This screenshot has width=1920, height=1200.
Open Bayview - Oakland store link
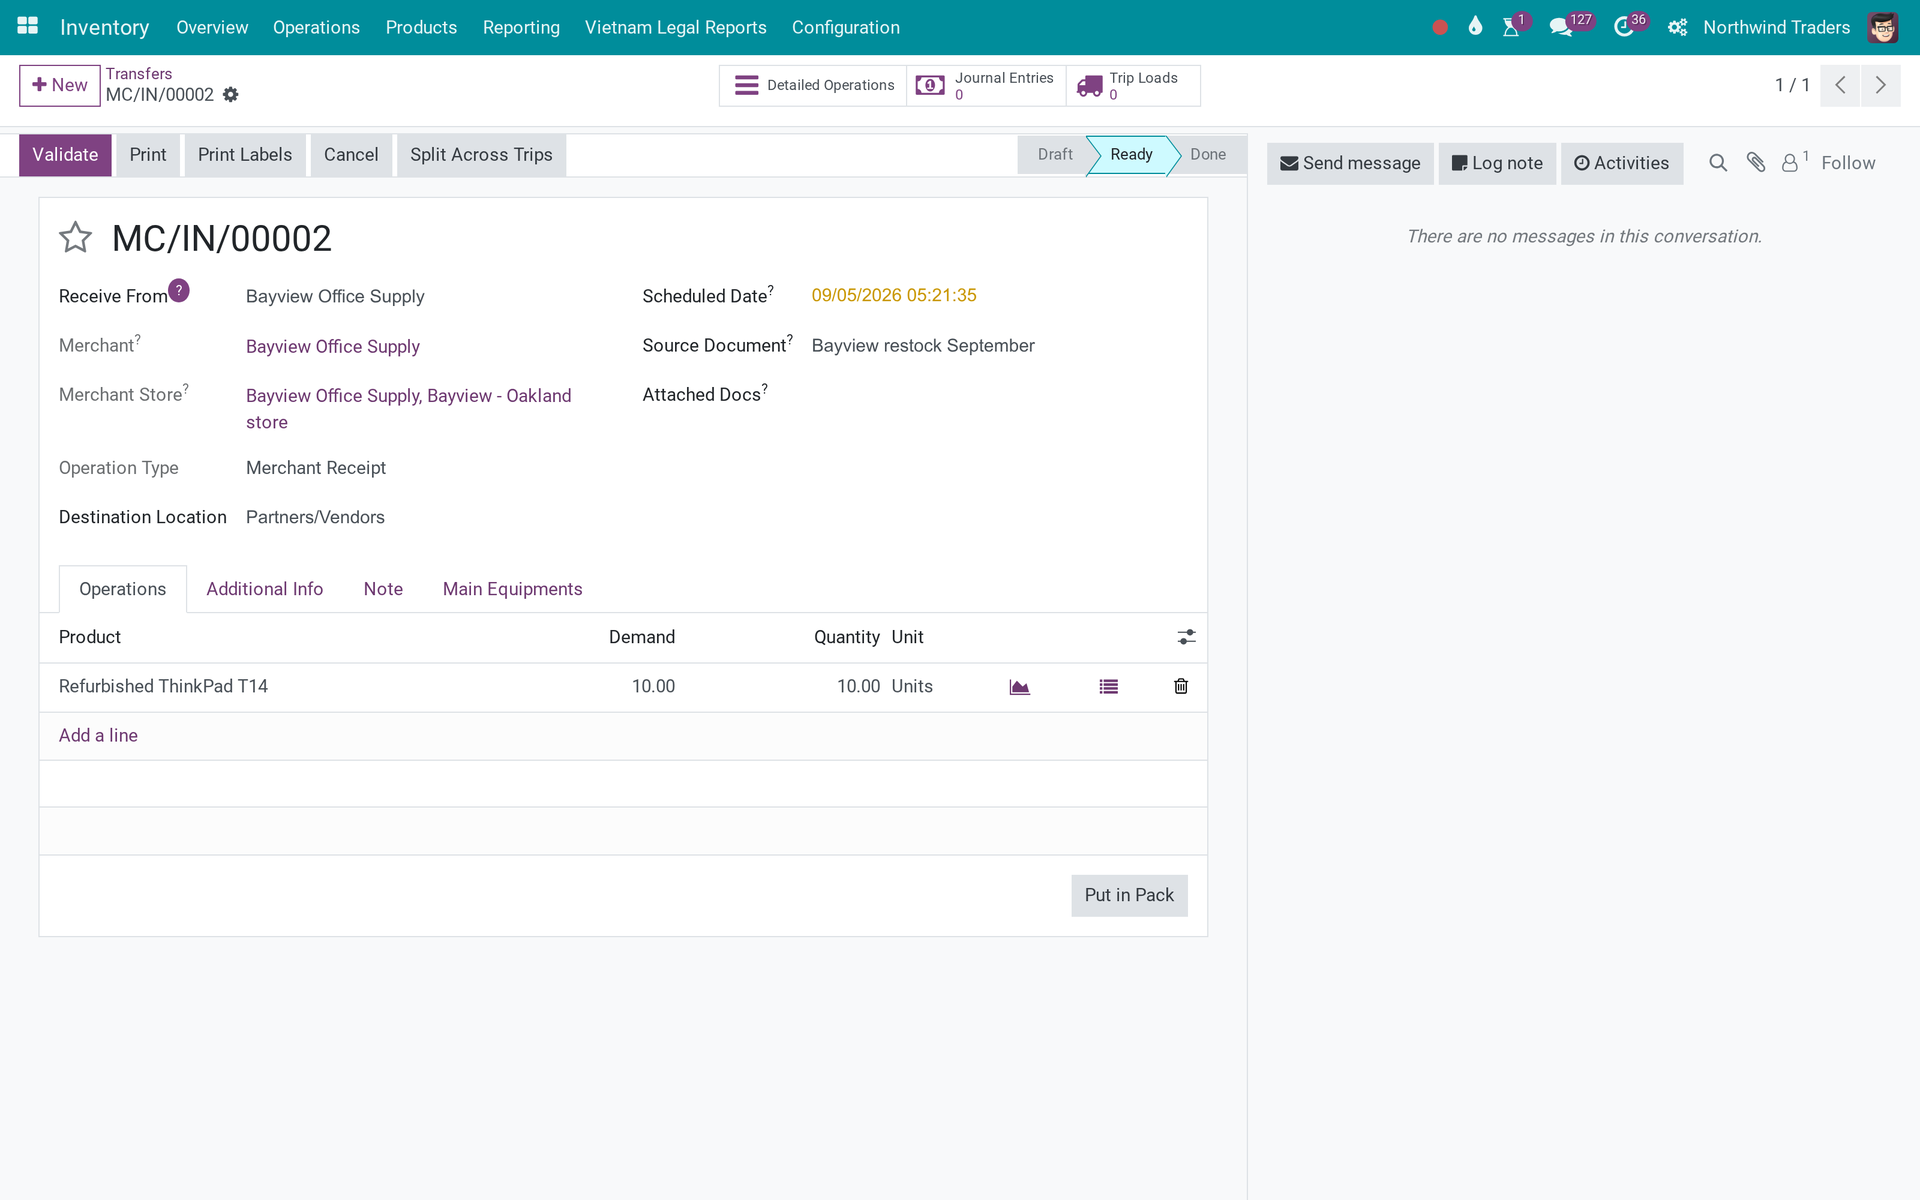tap(409, 409)
